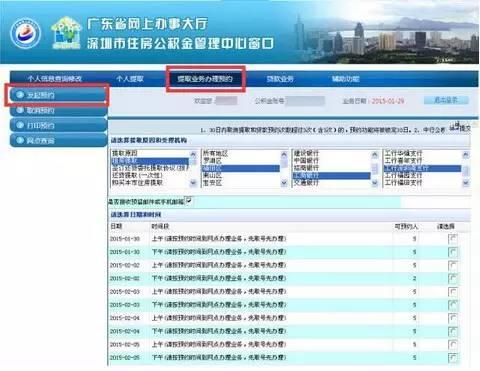Select 工行喜年支行 in the branch list
Image resolution: width=480 pixels, height=371 pixels.
[403, 161]
